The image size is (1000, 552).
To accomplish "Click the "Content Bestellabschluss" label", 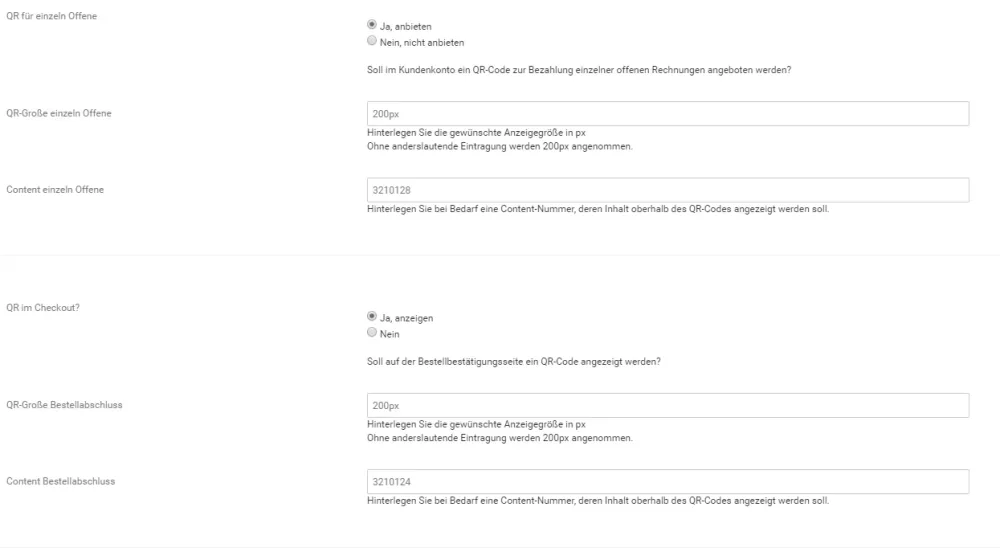I will 61,481.
